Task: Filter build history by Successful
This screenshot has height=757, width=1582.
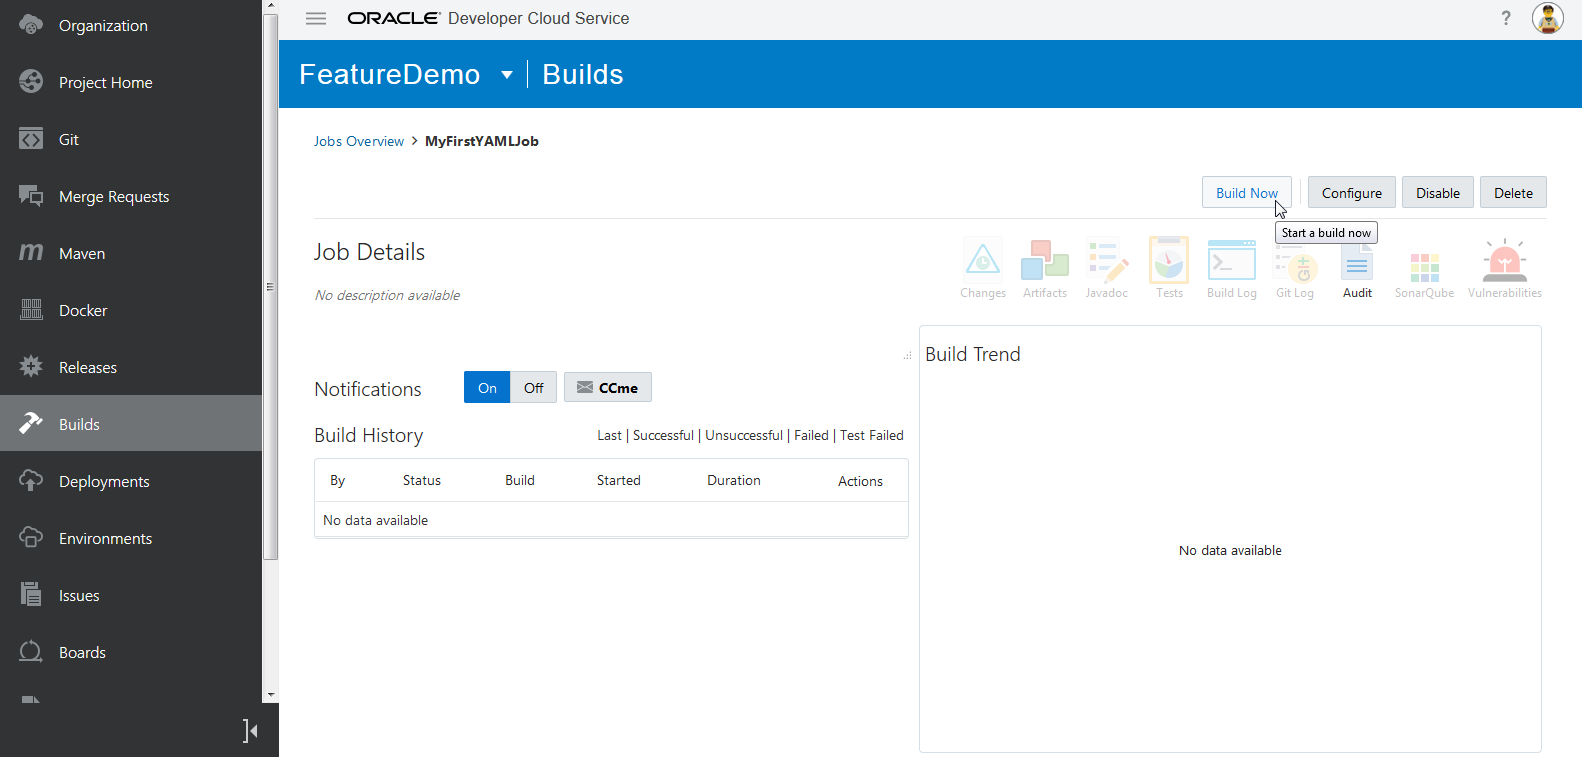Action: coord(663,435)
